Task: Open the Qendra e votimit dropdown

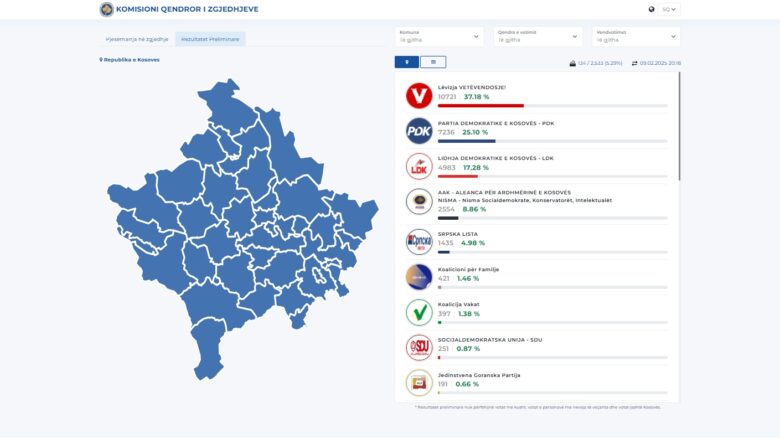Action: tap(538, 36)
